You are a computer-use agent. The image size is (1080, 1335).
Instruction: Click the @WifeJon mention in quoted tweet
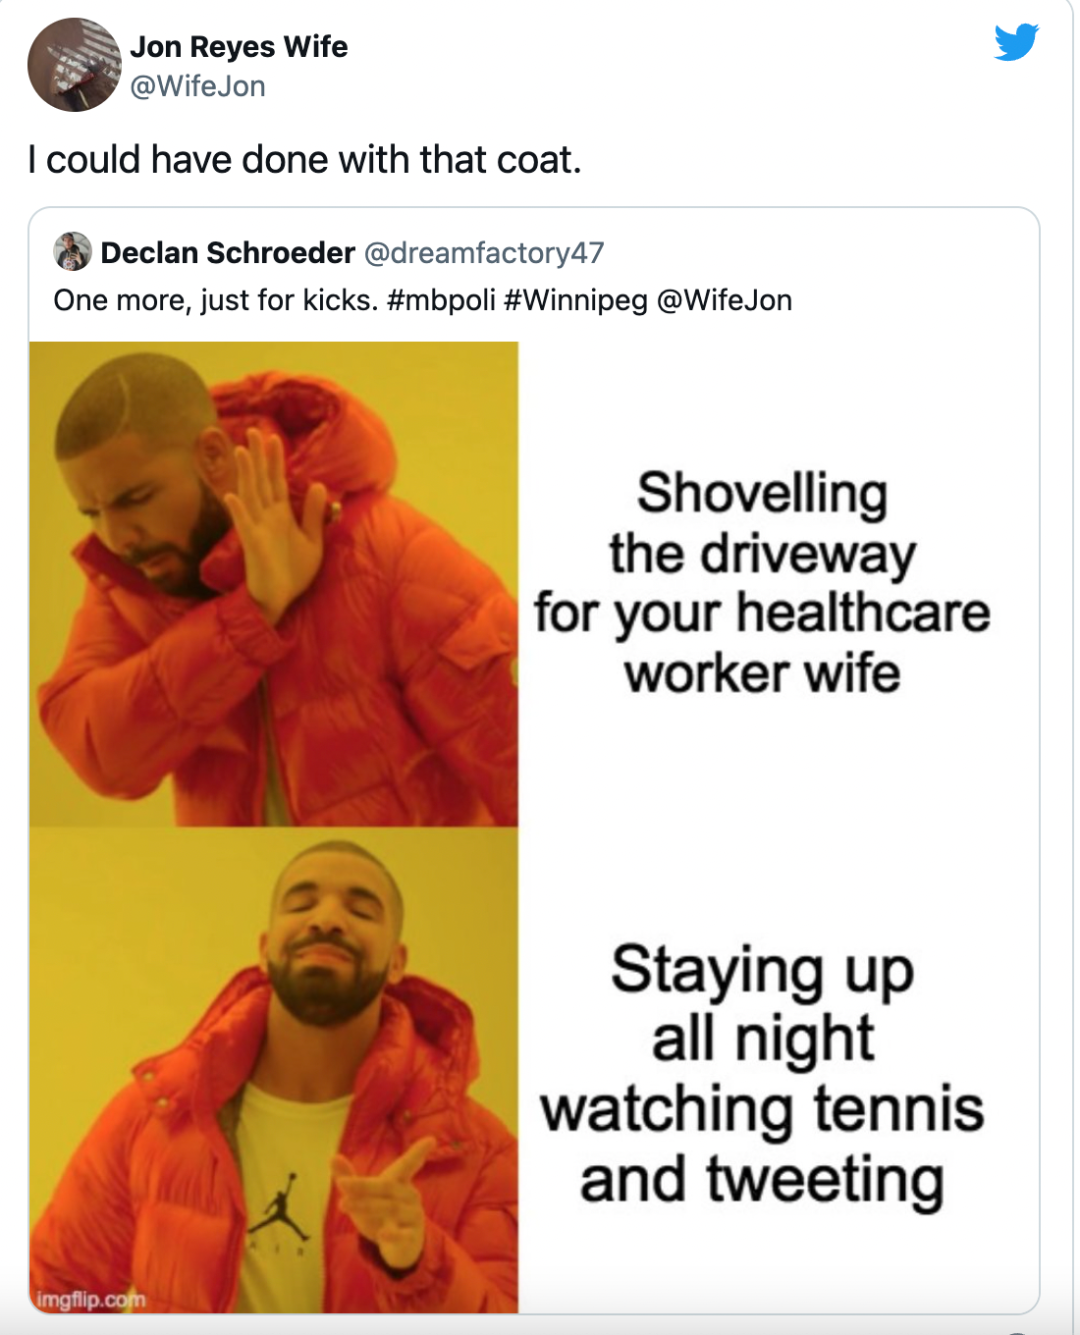[x=724, y=300]
